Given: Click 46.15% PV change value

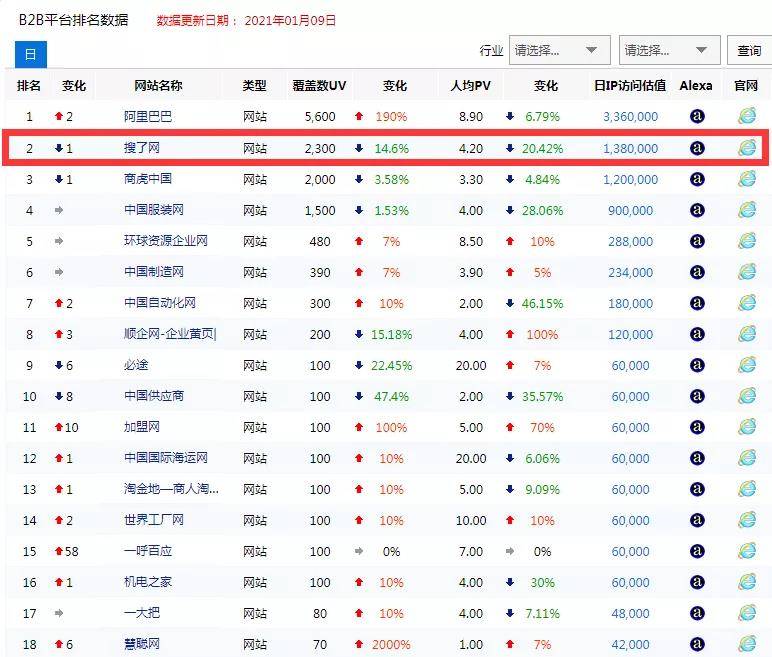Looking at the screenshot, I should tap(542, 303).
